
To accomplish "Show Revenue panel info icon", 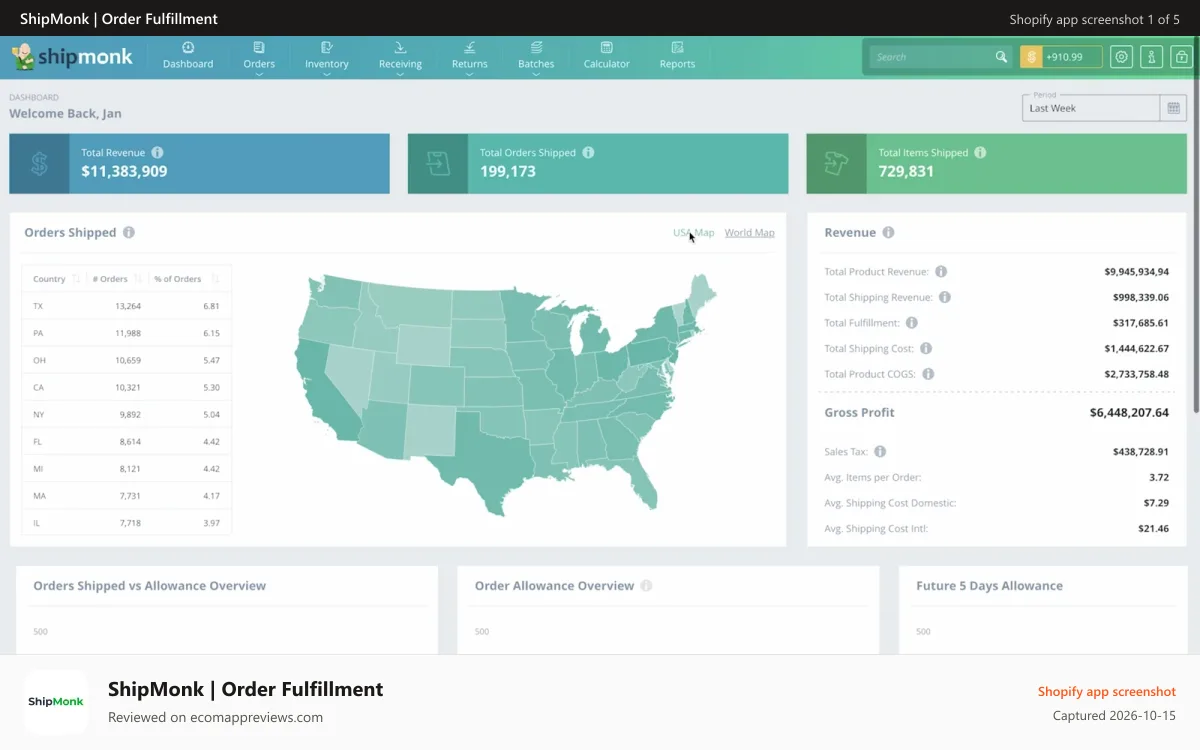I will tap(888, 232).
